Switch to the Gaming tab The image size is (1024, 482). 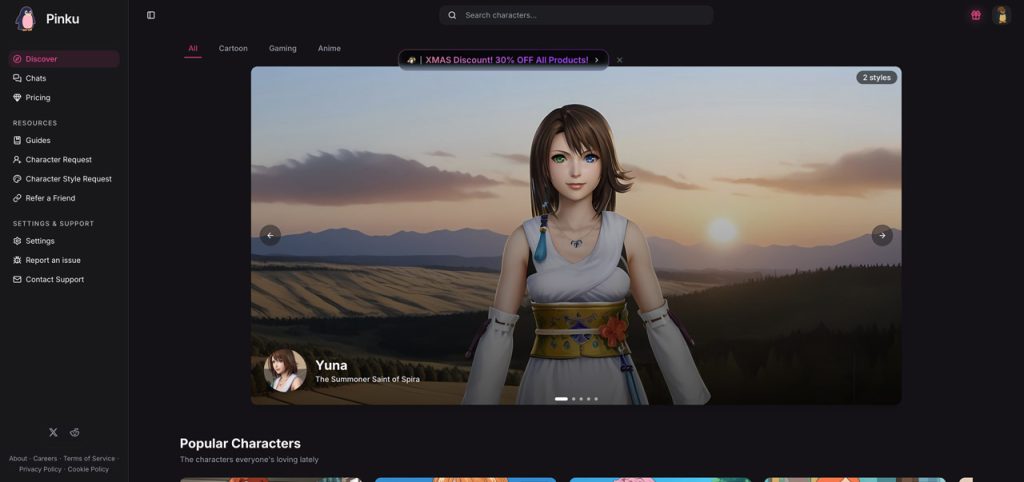click(x=282, y=48)
